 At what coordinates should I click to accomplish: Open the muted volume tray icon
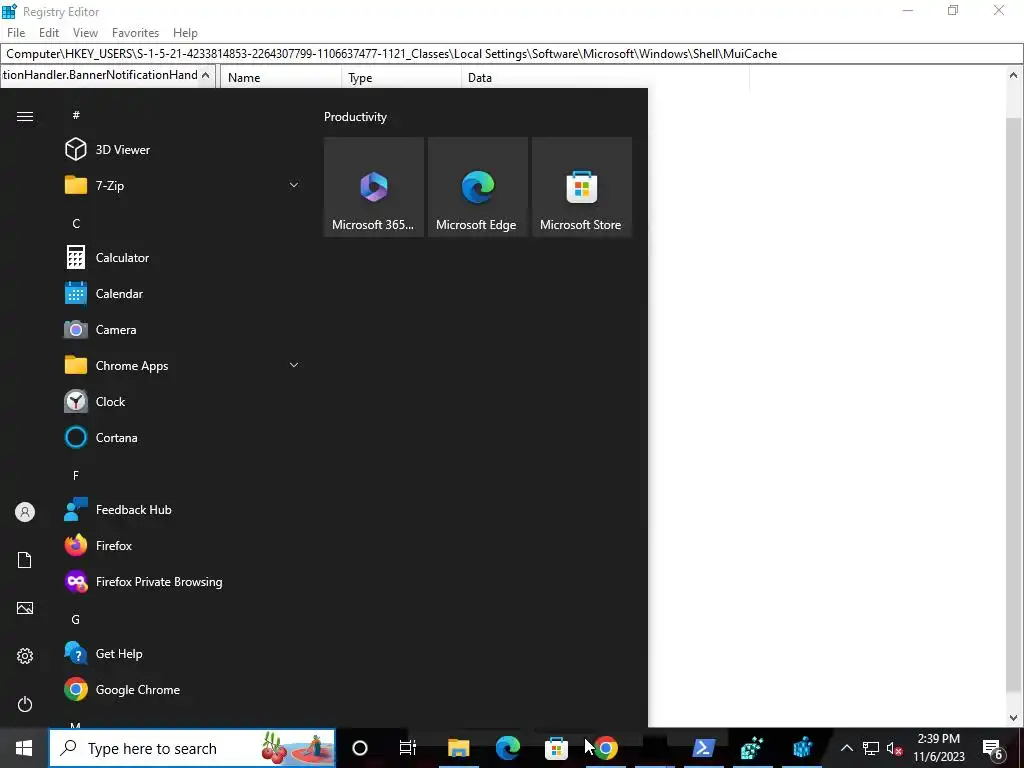(895, 748)
